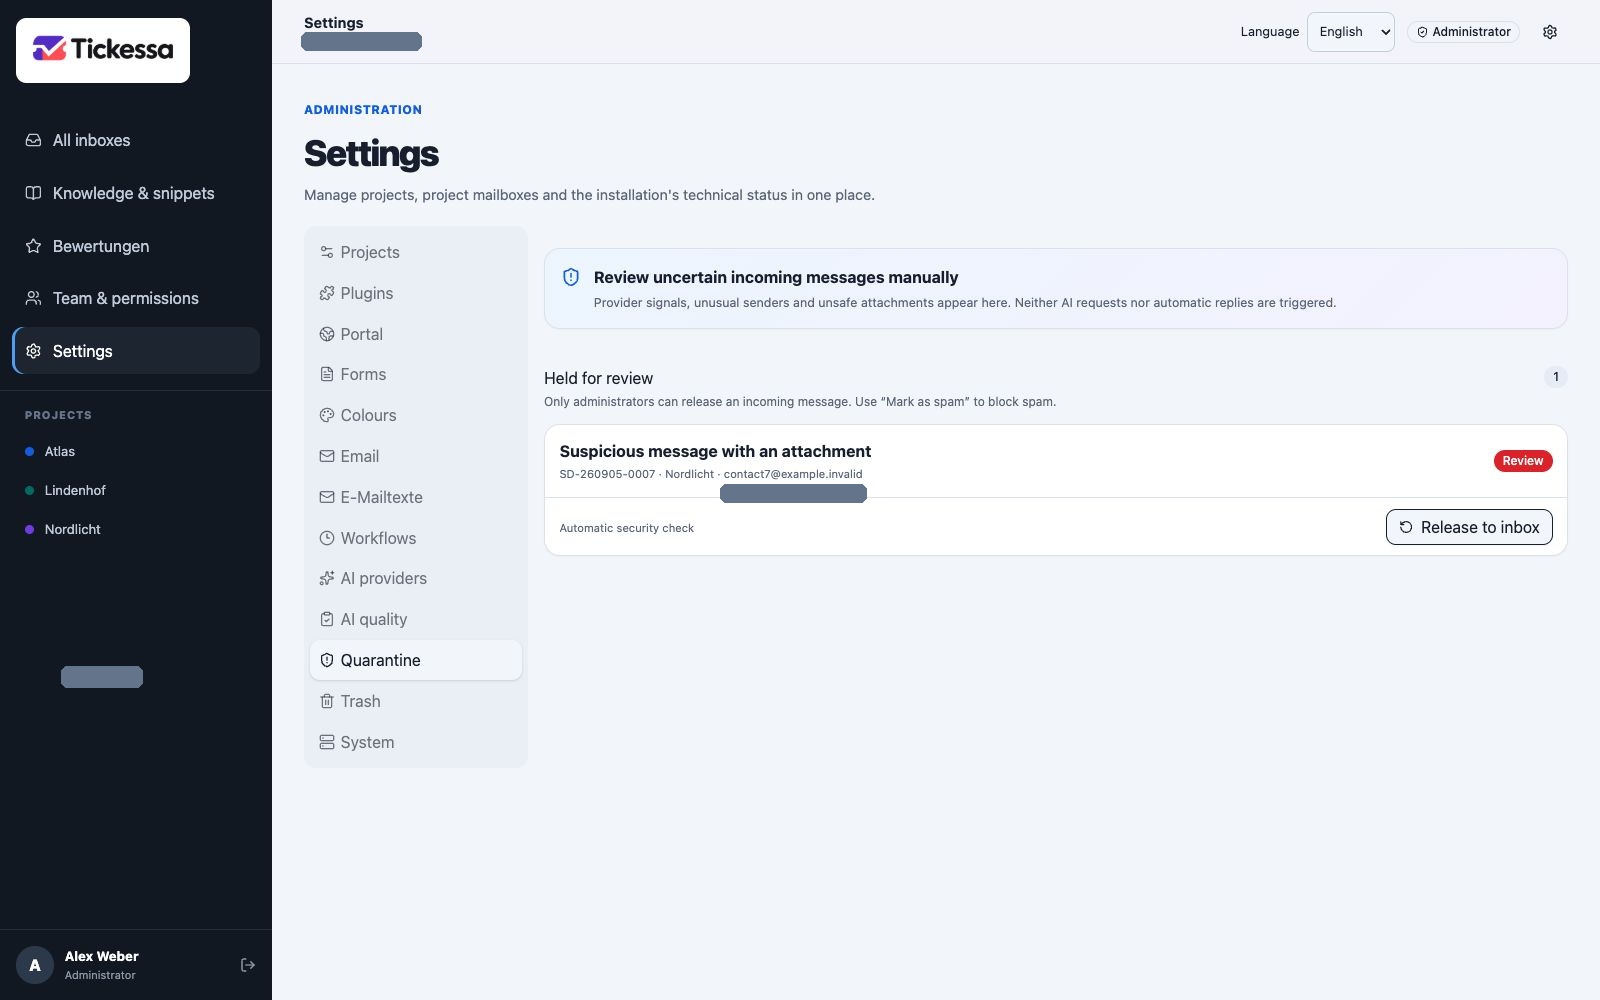Click the Workflows clock icon
Viewport: 1600px width, 1000px height.
(327, 538)
